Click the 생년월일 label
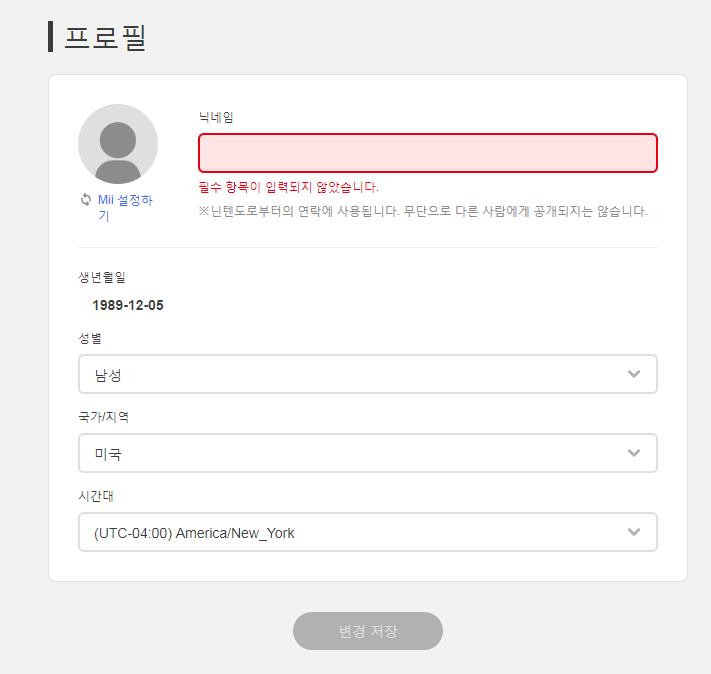The height and width of the screenshot is (674, 711). 102,277
